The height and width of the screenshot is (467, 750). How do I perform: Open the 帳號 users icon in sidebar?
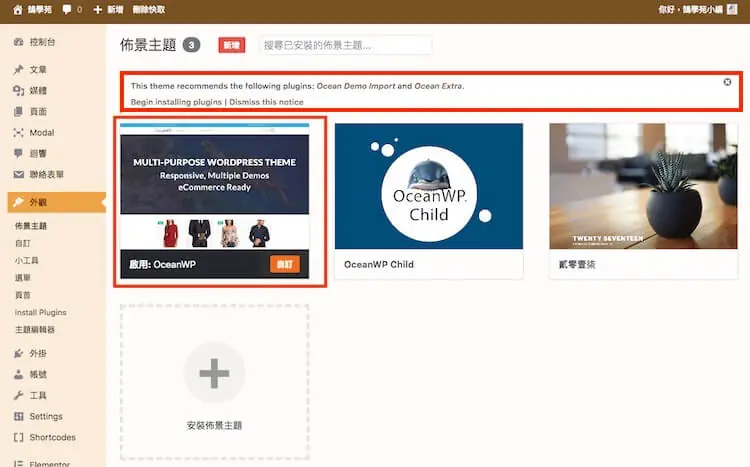[19, 375]
